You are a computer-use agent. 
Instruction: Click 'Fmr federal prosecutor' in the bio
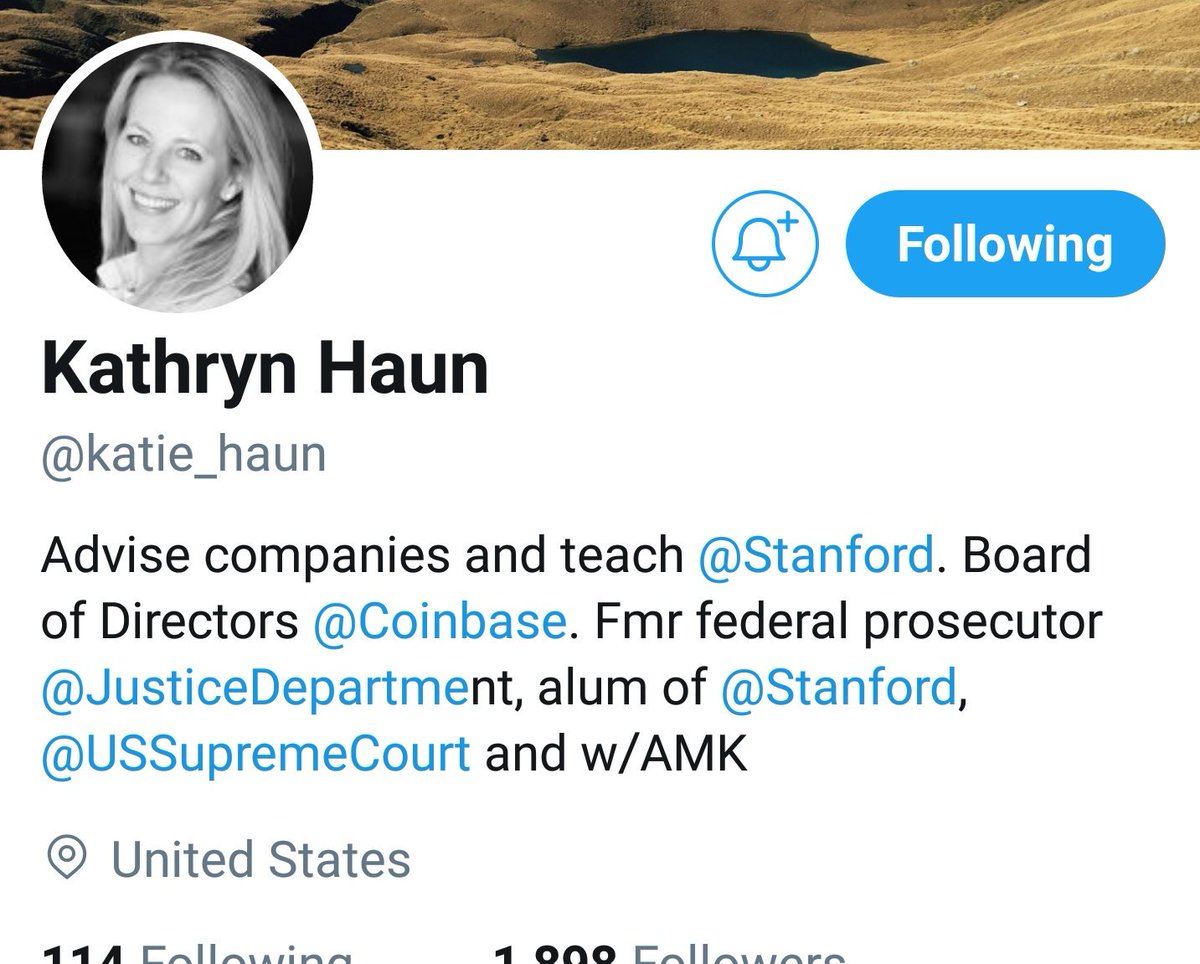point(848,622)
